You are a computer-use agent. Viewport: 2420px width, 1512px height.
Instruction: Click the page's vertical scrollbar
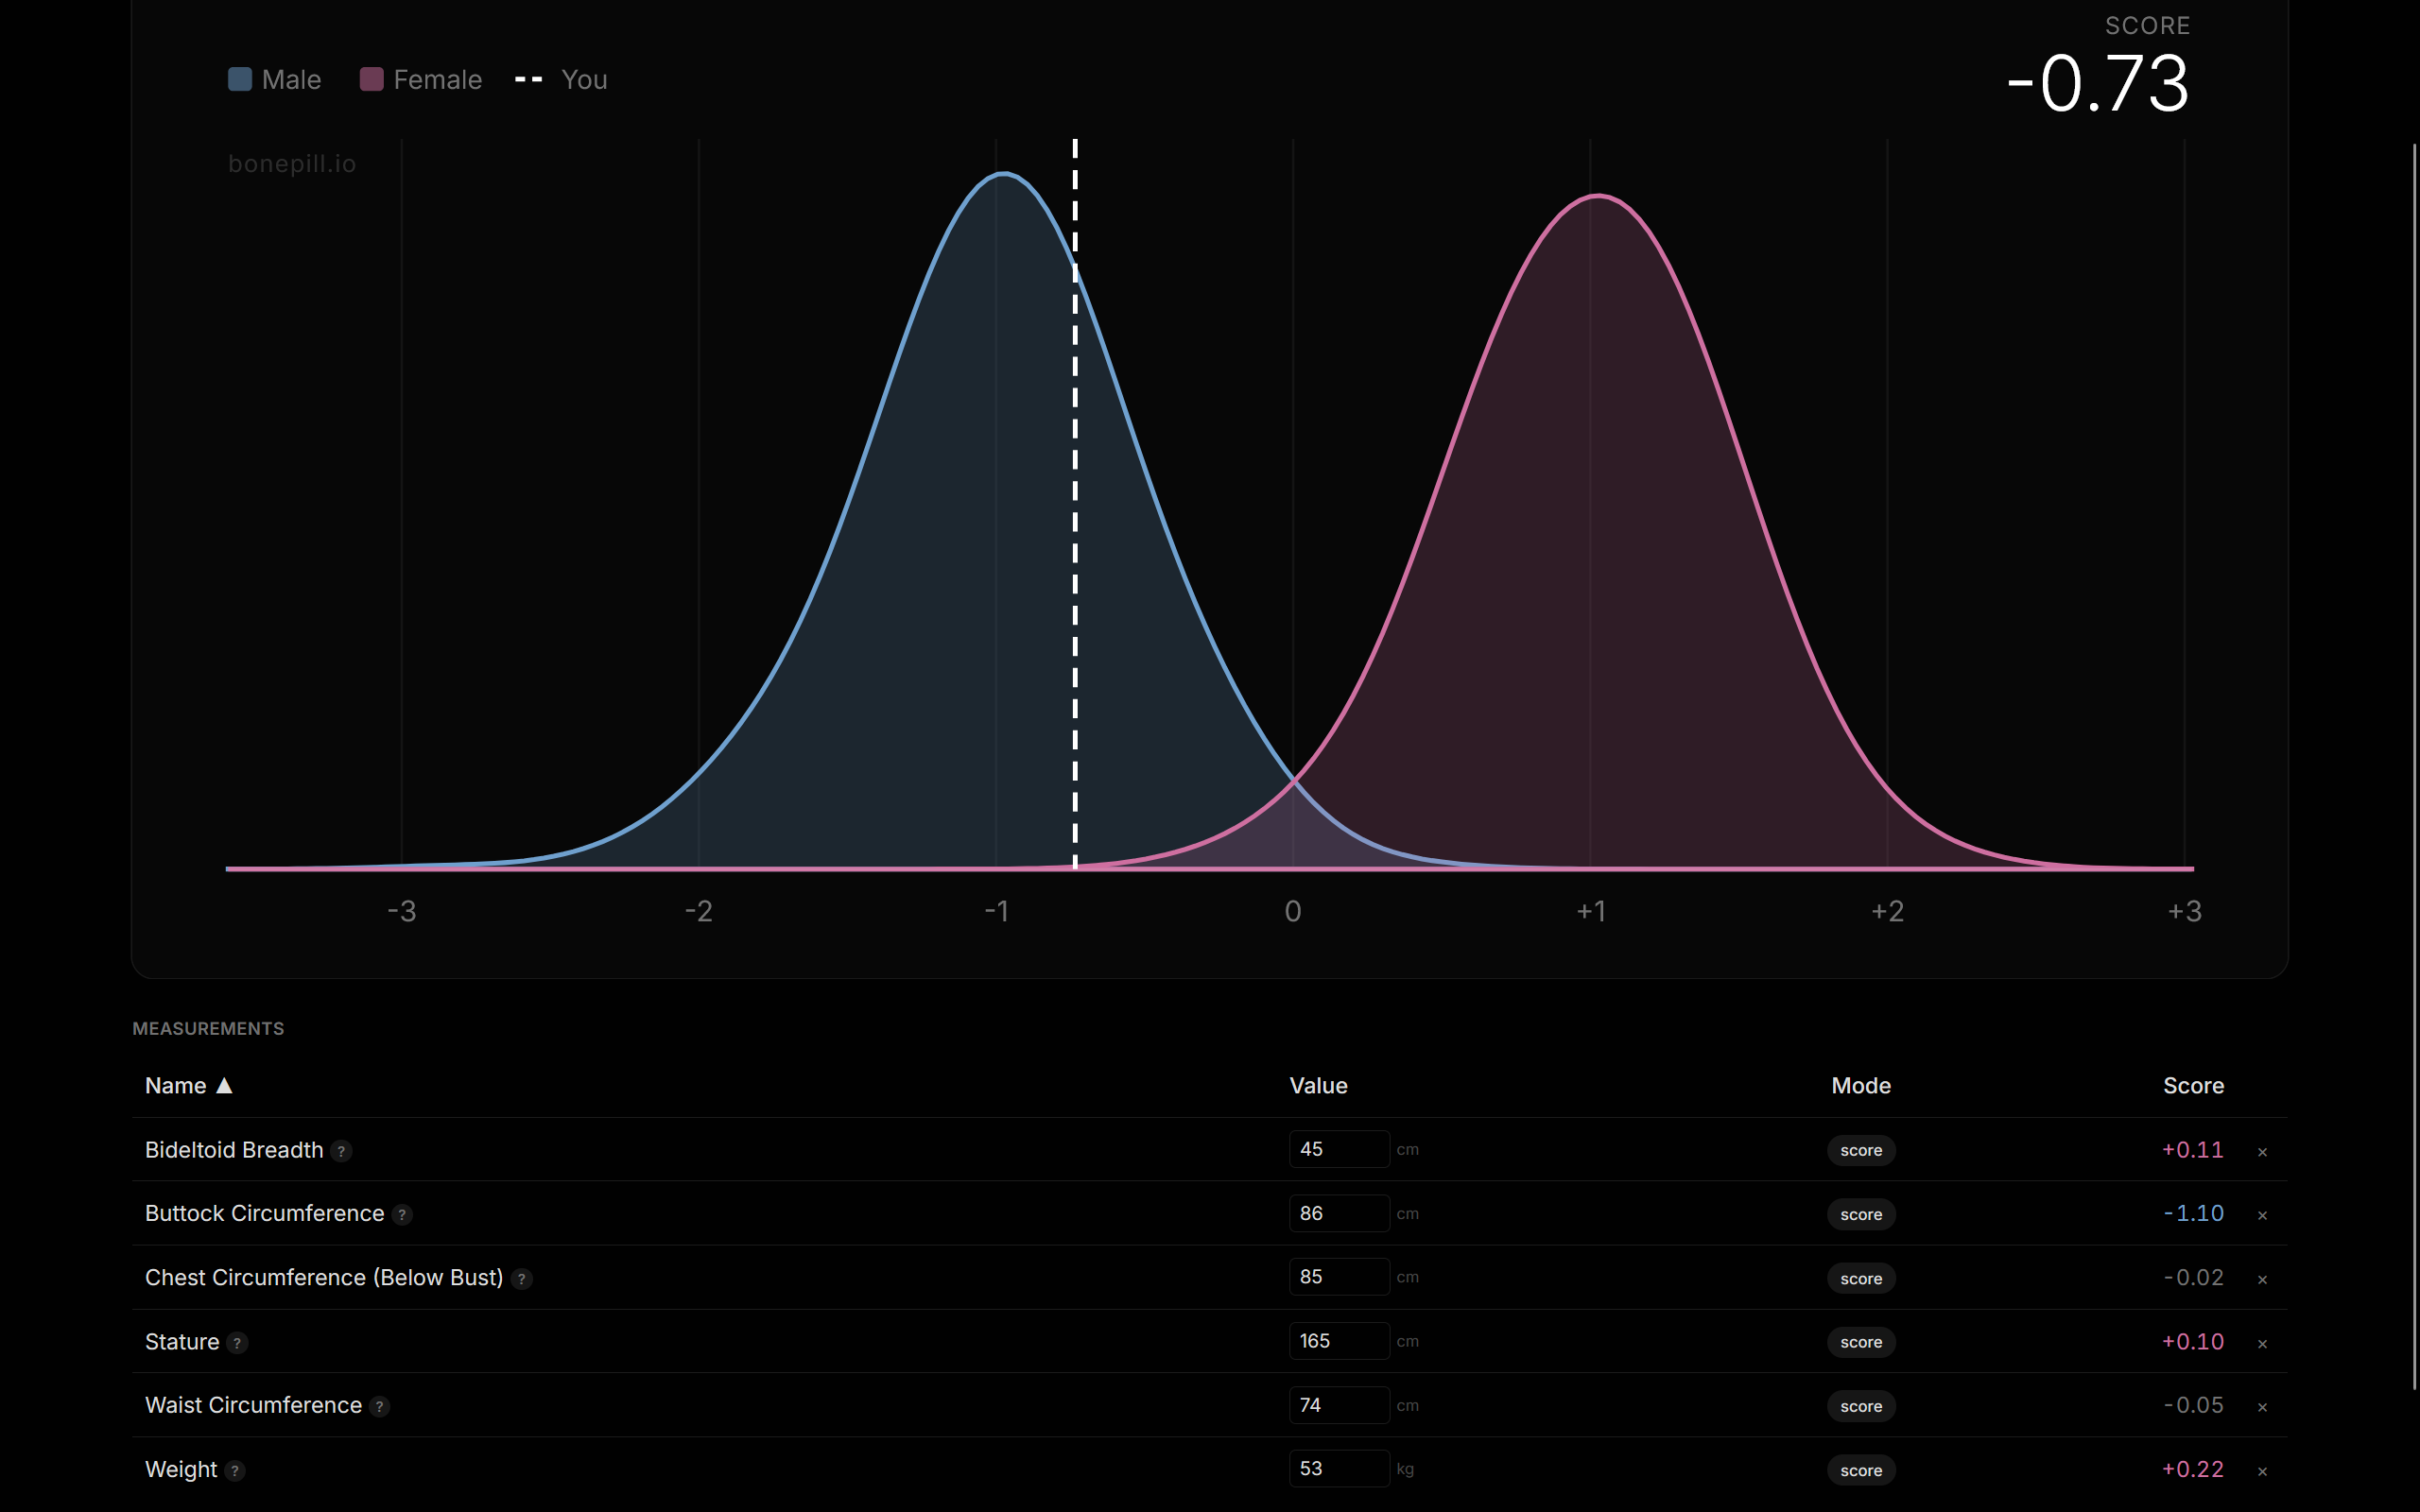pos(2413,765)
